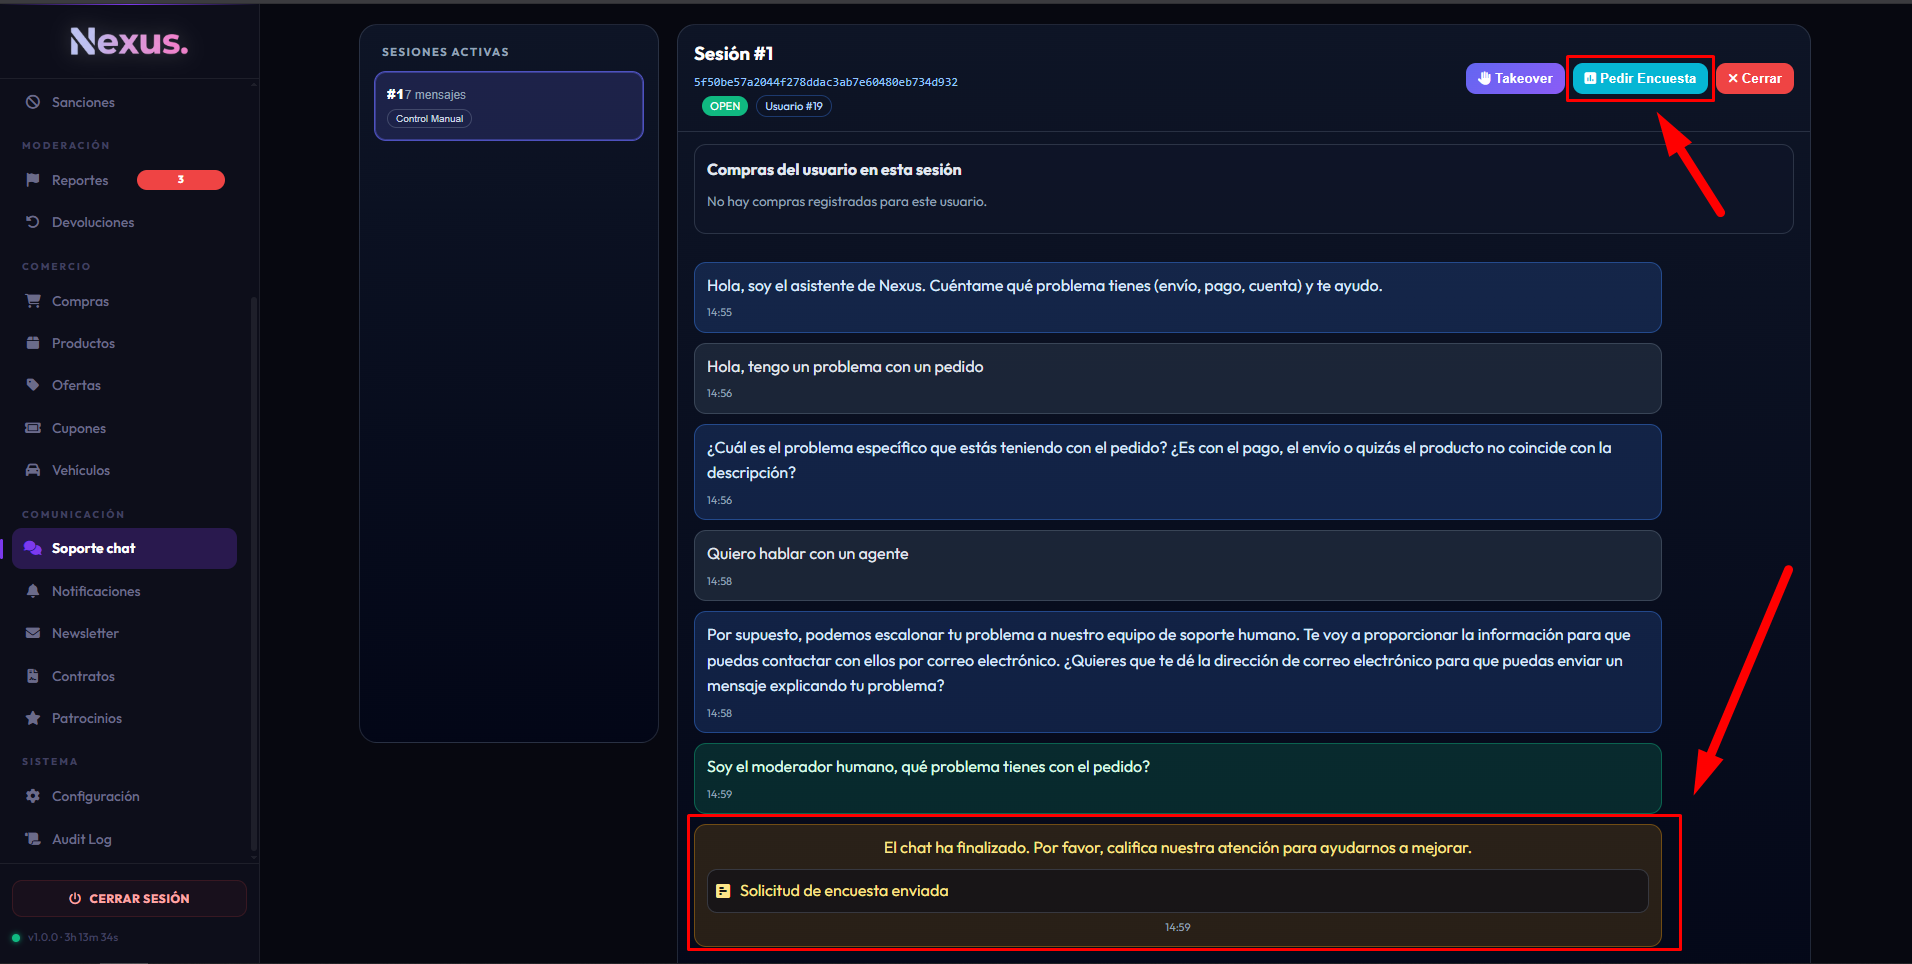This screenshot has width=1912, height=964.
Task: Click the Cupones ticket icon
Action: (x=33, y=428)
